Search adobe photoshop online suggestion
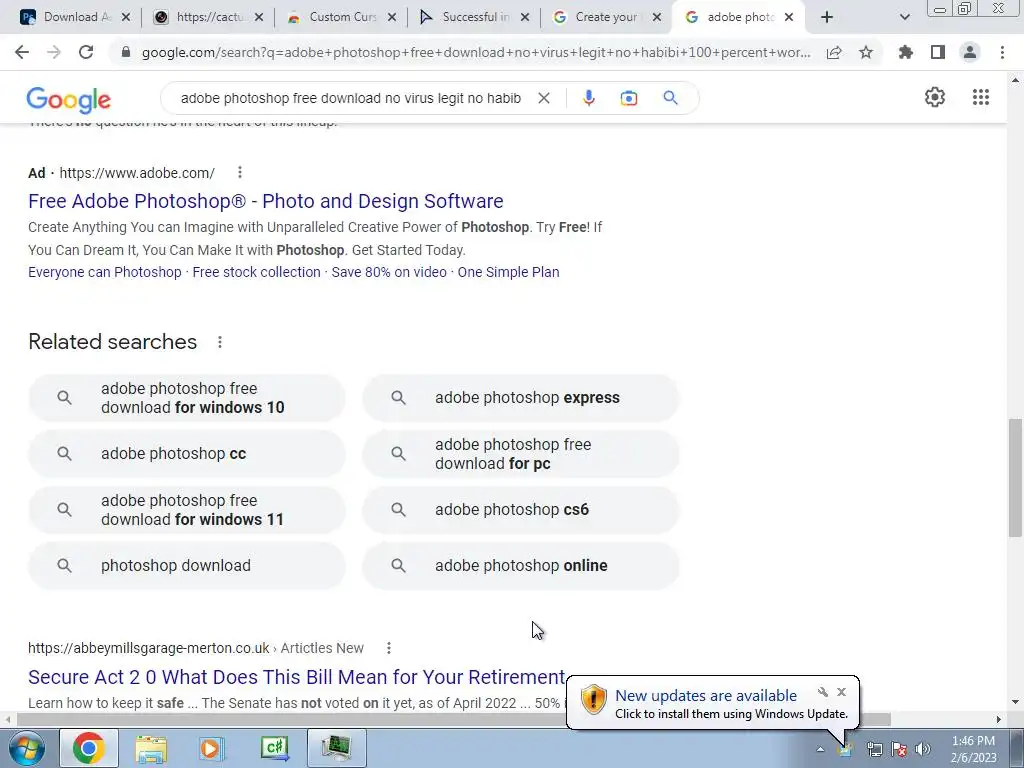 tap(521, 566)
